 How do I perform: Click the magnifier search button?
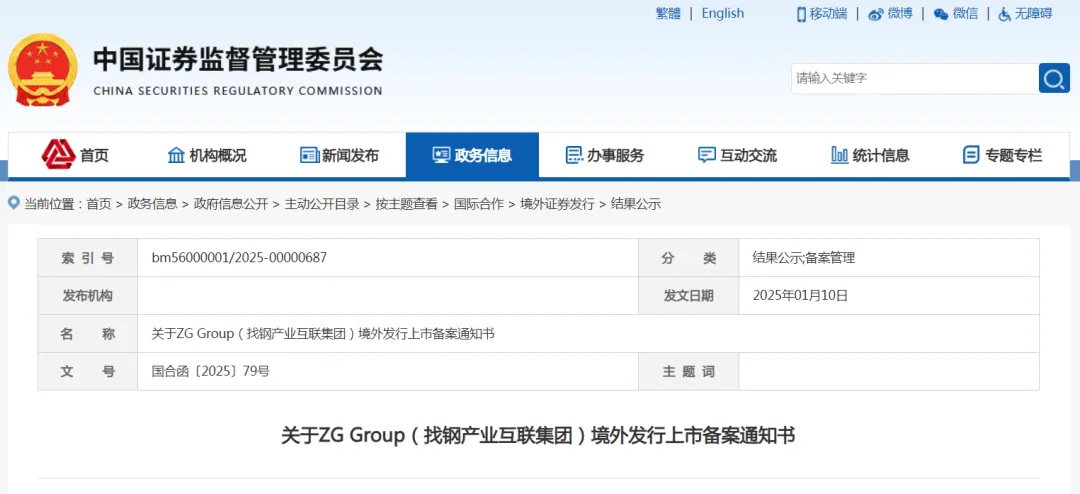[1054, 78]
